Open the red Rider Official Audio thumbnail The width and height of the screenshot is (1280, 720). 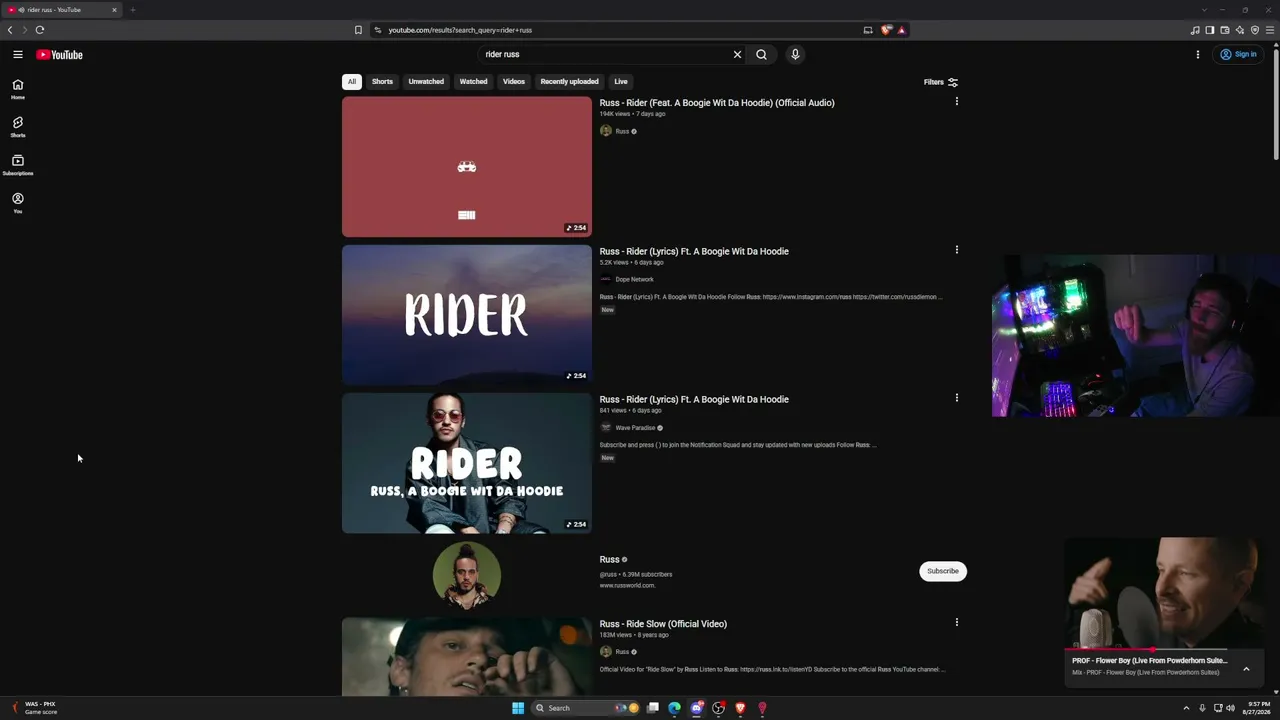pos(467,167)
